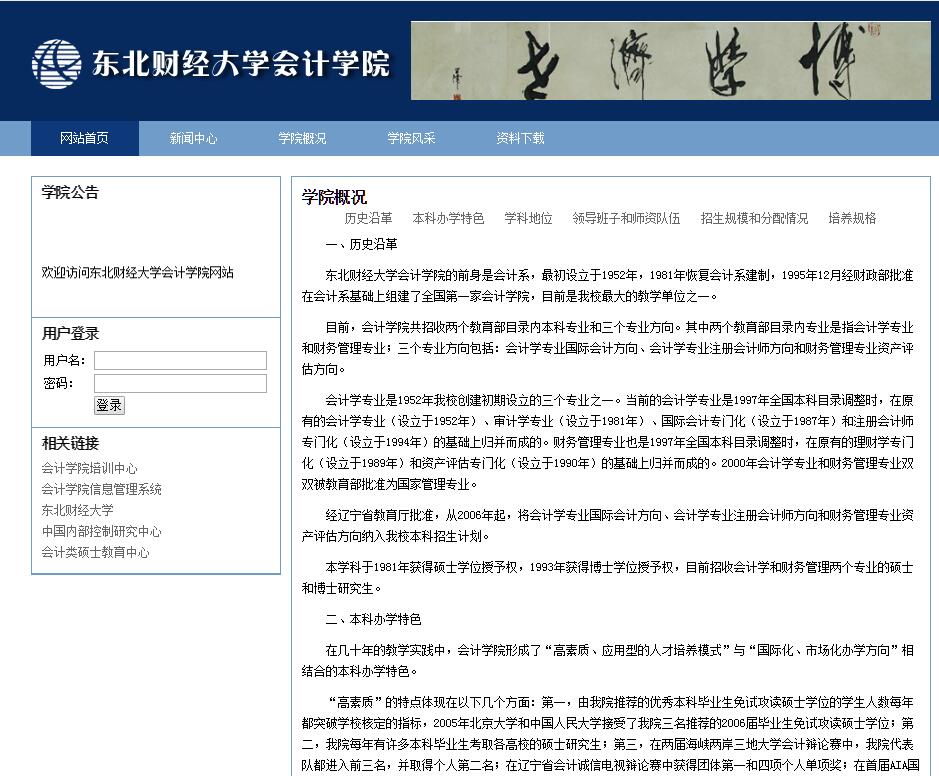Follow the 东北财经大学 related link

(77, 510)
